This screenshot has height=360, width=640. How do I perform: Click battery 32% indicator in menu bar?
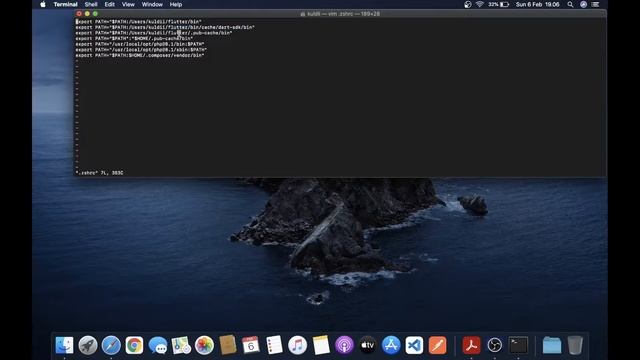tap(498, 4)
